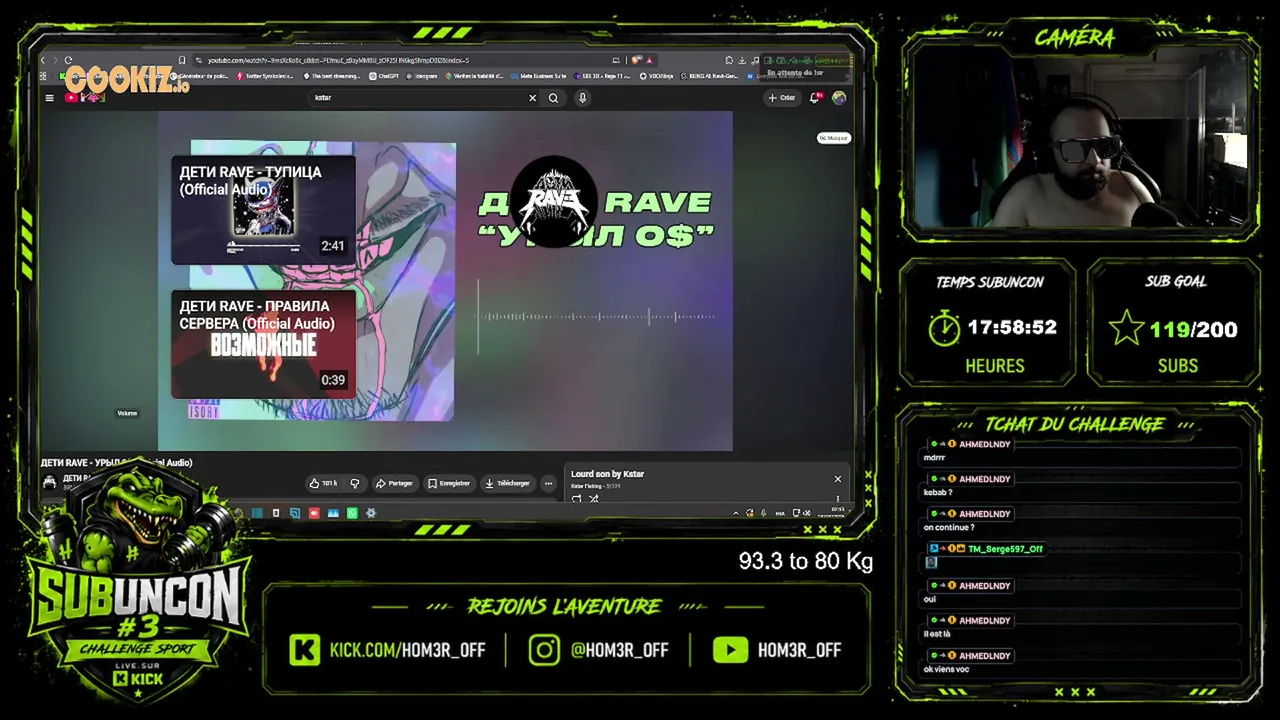Open the Meta Business Suite bookmark
This screenshot has width=1280, height=720.
[538, 76]
